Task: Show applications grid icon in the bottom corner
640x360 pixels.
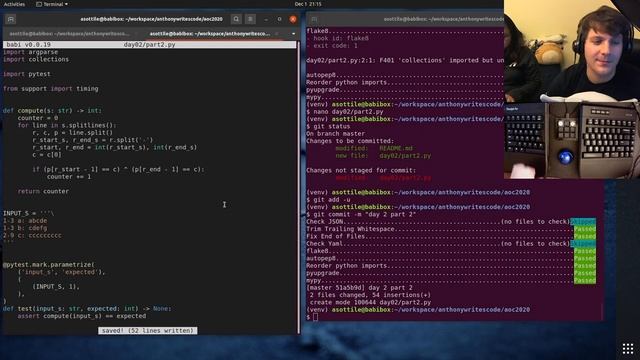Action: tap(628, 349)
